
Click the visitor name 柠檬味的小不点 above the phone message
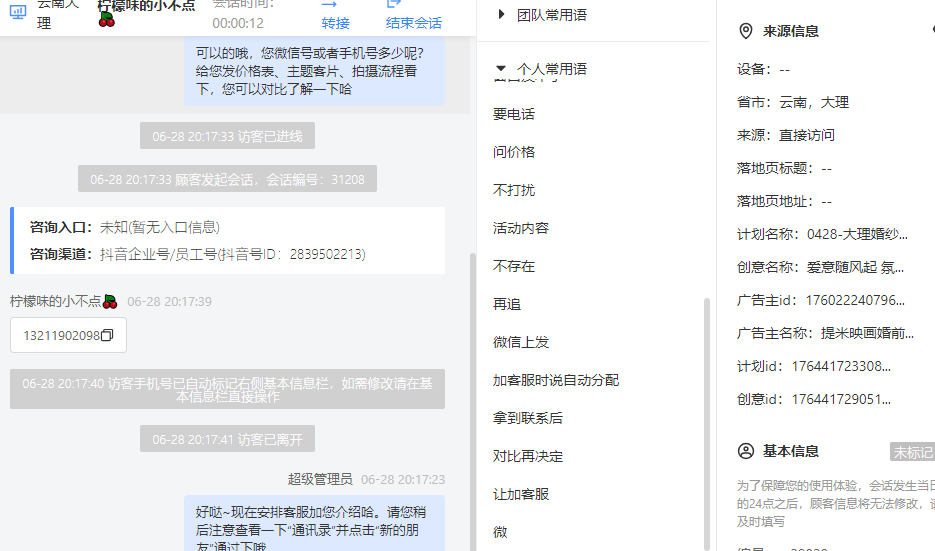pyautogui.click(x=63, y=301)
